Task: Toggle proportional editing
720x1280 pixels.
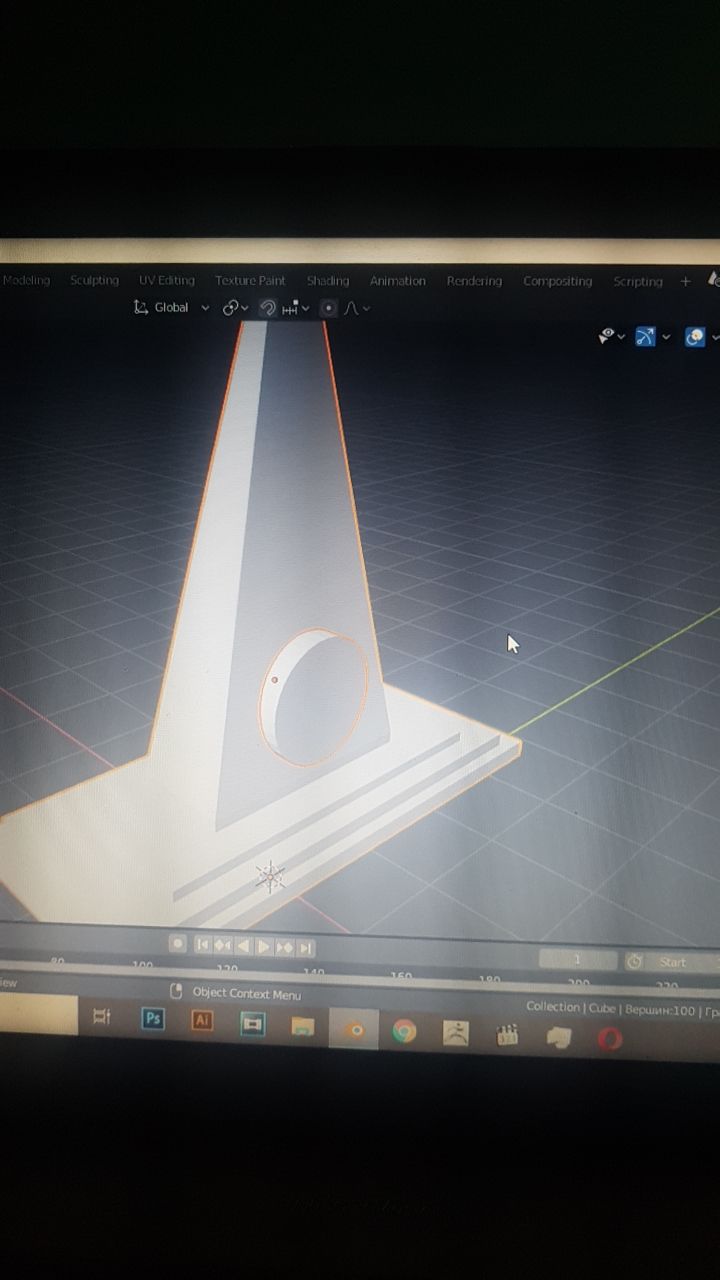Action: click(328, 308)
